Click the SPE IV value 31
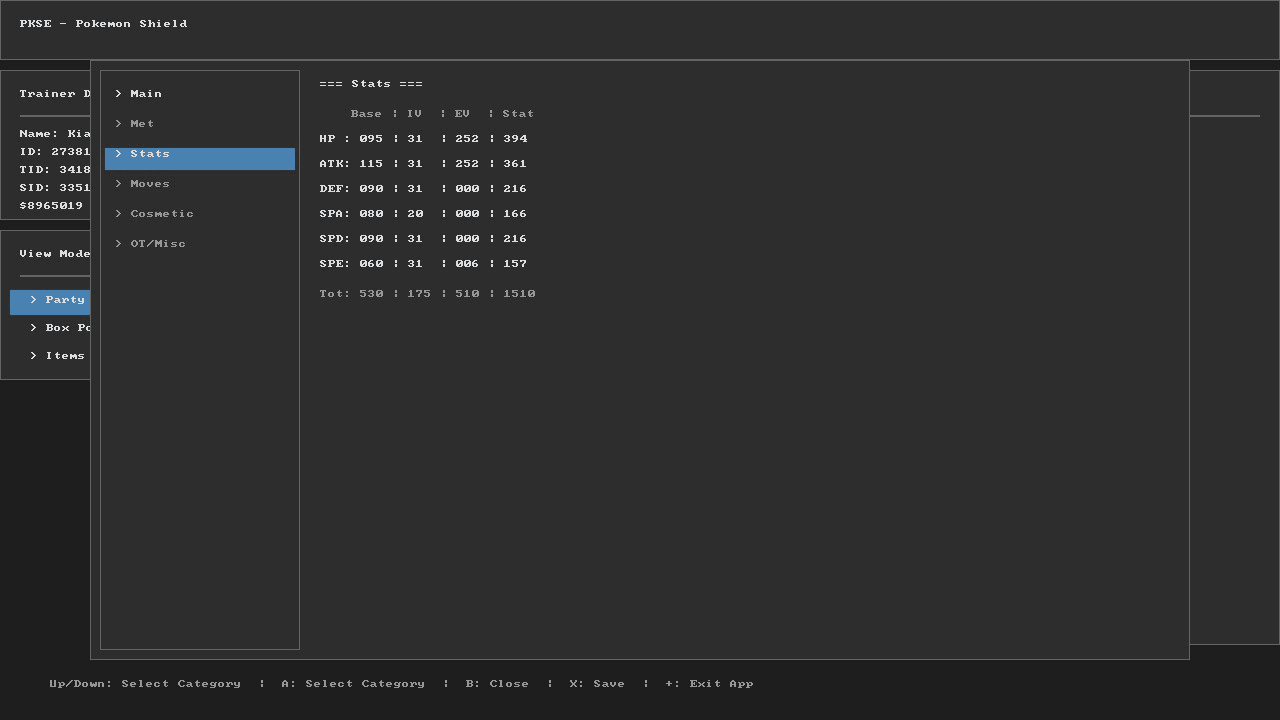 pyautogui.click(x=415, y=264)
